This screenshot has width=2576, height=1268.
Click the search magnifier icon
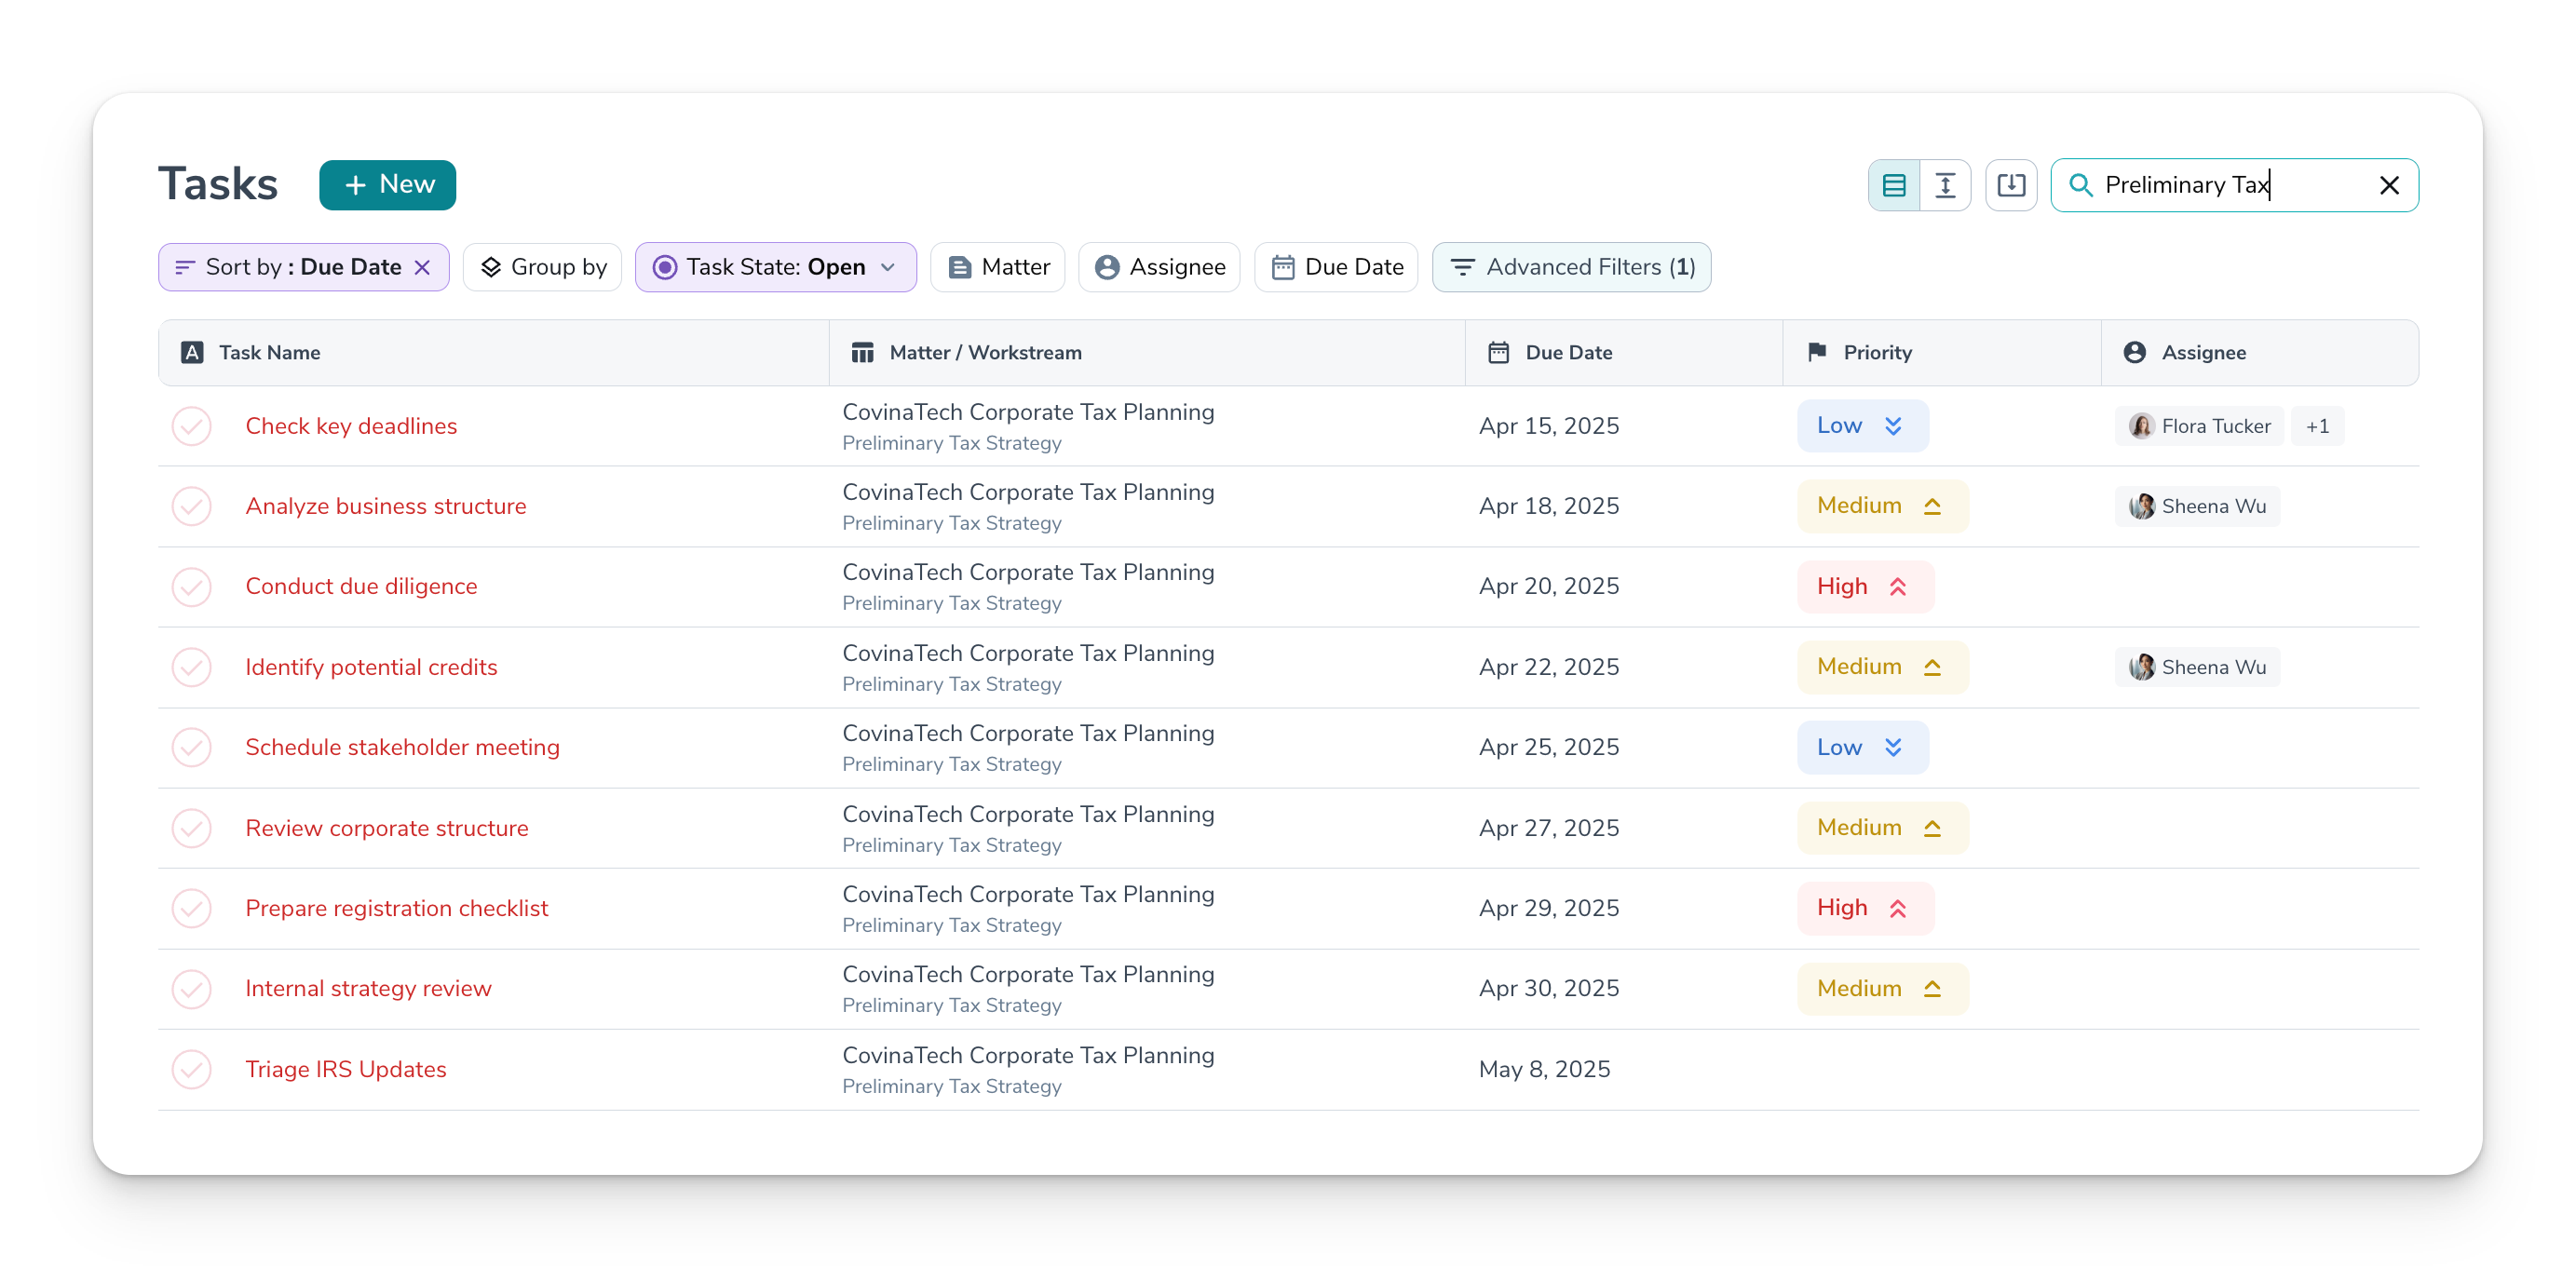pos(2080,185)
